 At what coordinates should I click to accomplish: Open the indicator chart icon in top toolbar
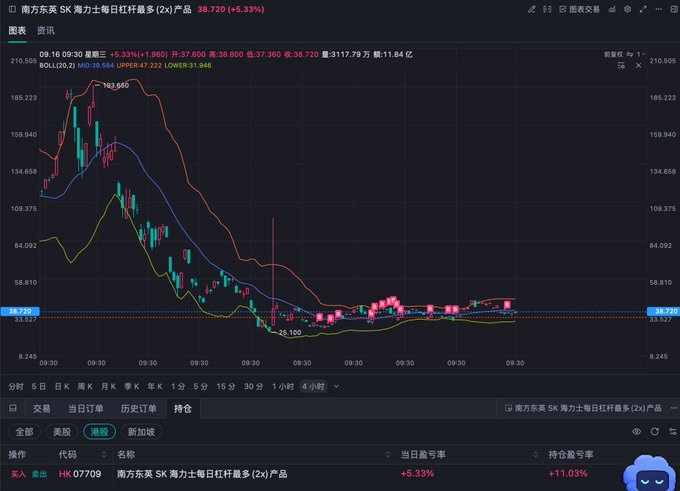(x=612, y=9)
